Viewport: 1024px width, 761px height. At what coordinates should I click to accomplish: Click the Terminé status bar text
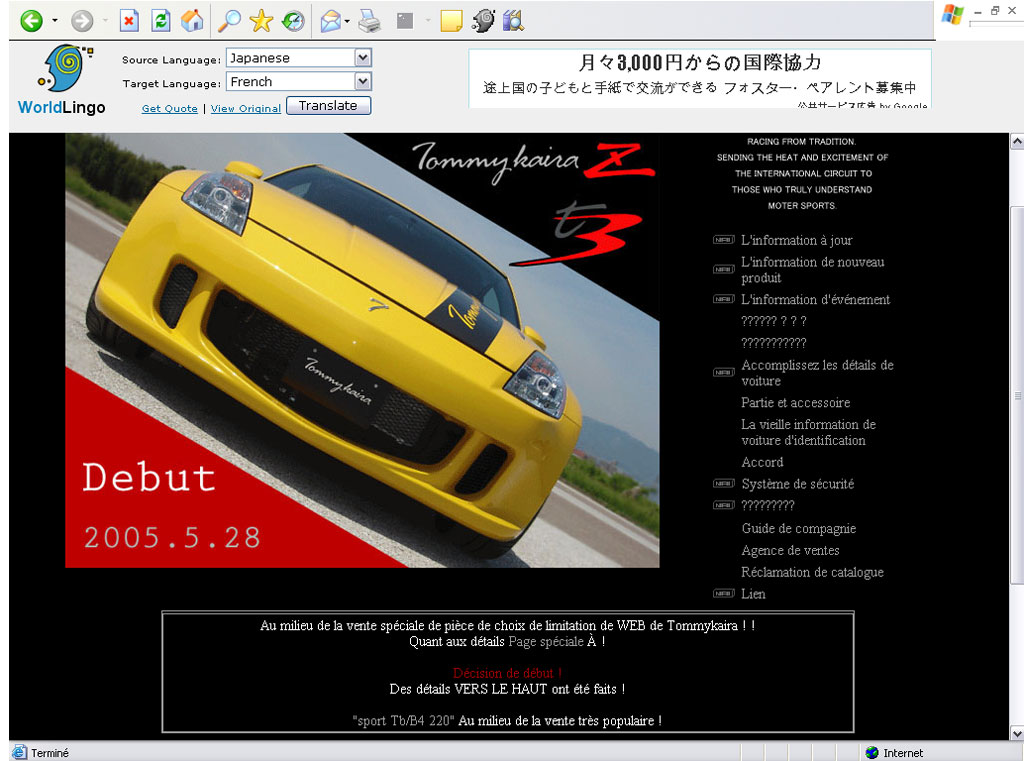tap(50, 753)
